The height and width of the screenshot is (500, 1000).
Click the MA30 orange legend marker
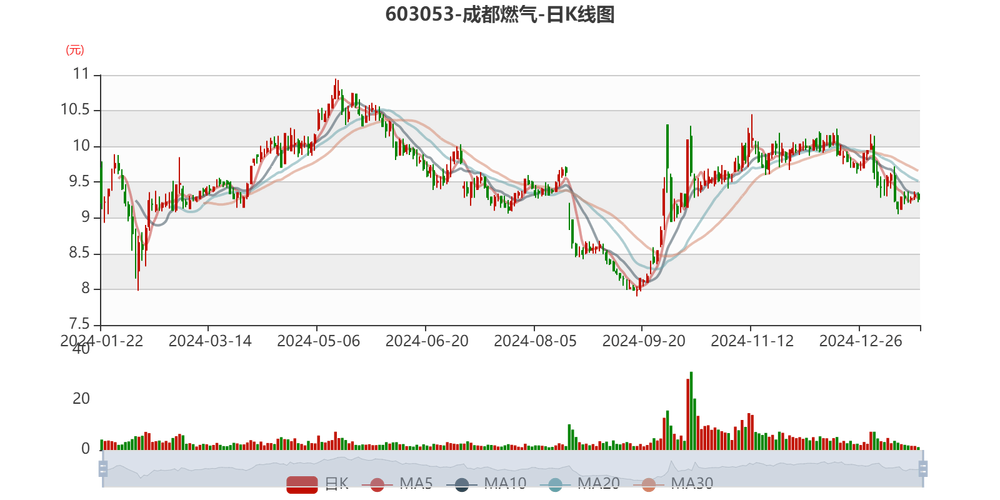pos(649,485)
